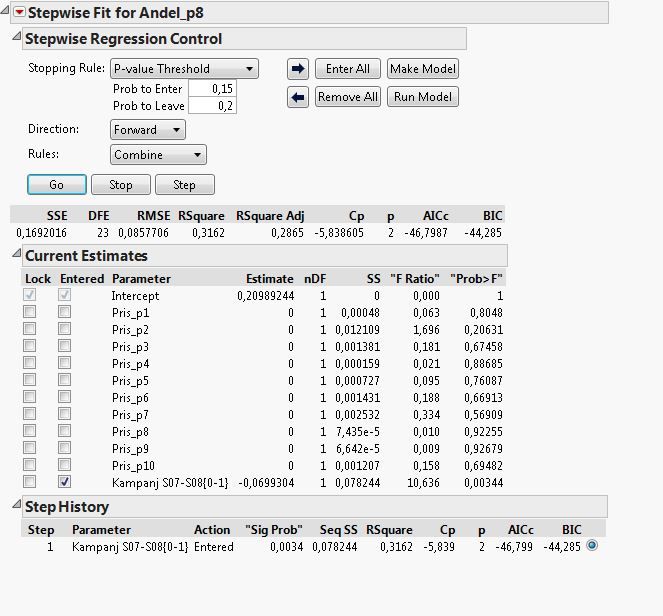This screenshot has width=663, height=616.
Task: Open the red triangle menu for Stepwise Fit
Action: tap(19, 13)
